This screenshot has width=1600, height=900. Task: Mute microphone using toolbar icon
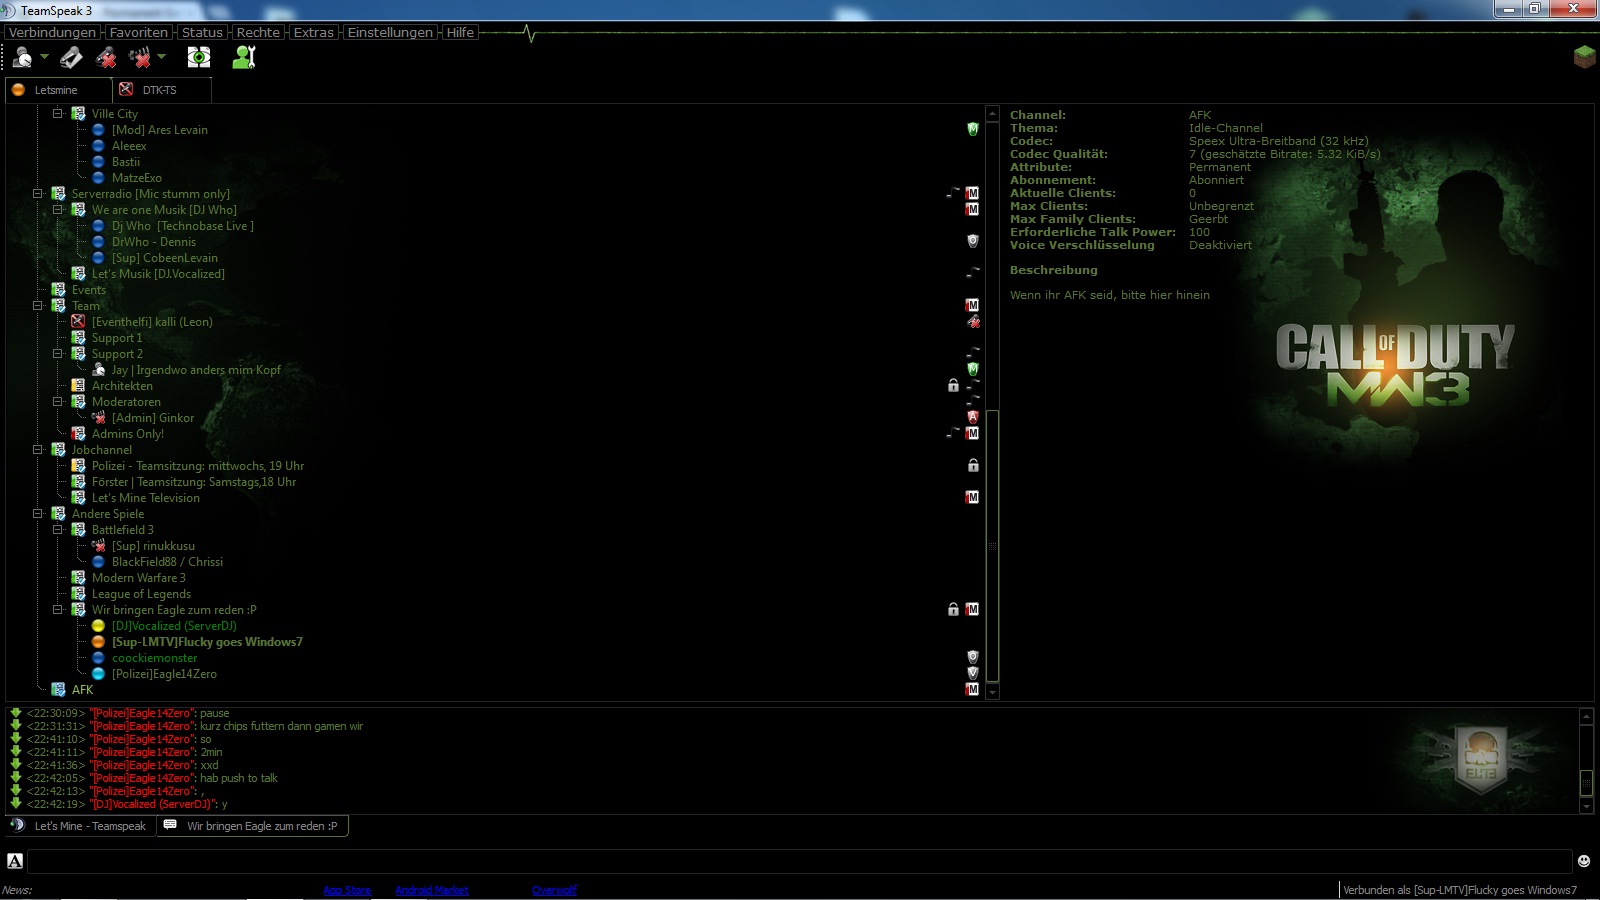click(106, 58)
